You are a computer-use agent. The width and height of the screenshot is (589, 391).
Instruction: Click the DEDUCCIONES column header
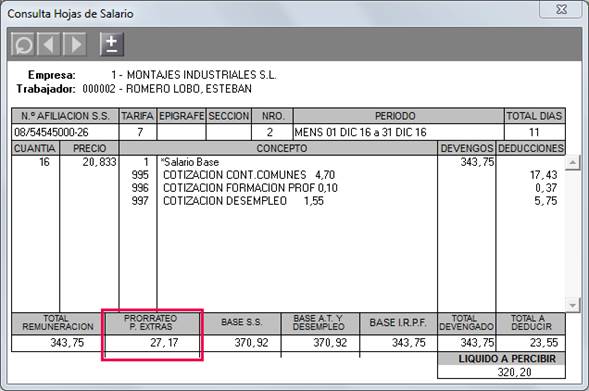click(x=531, y=148)
